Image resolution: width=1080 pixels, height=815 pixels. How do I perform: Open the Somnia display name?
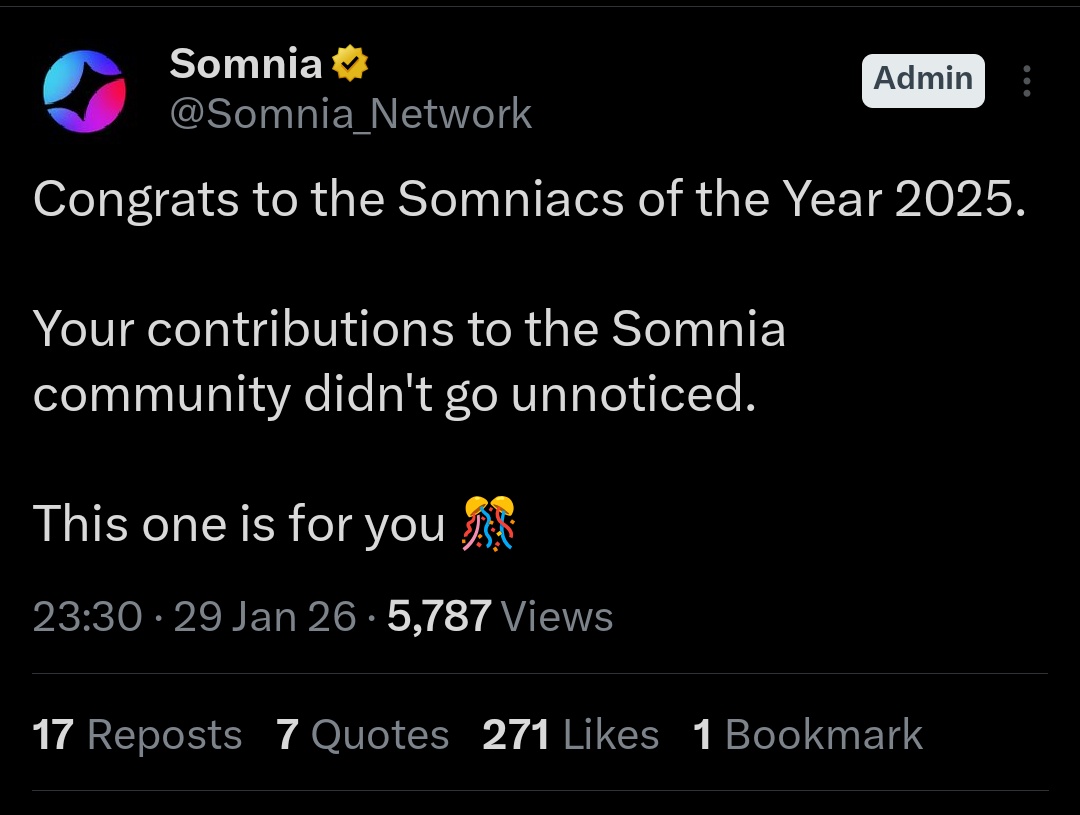245,65
